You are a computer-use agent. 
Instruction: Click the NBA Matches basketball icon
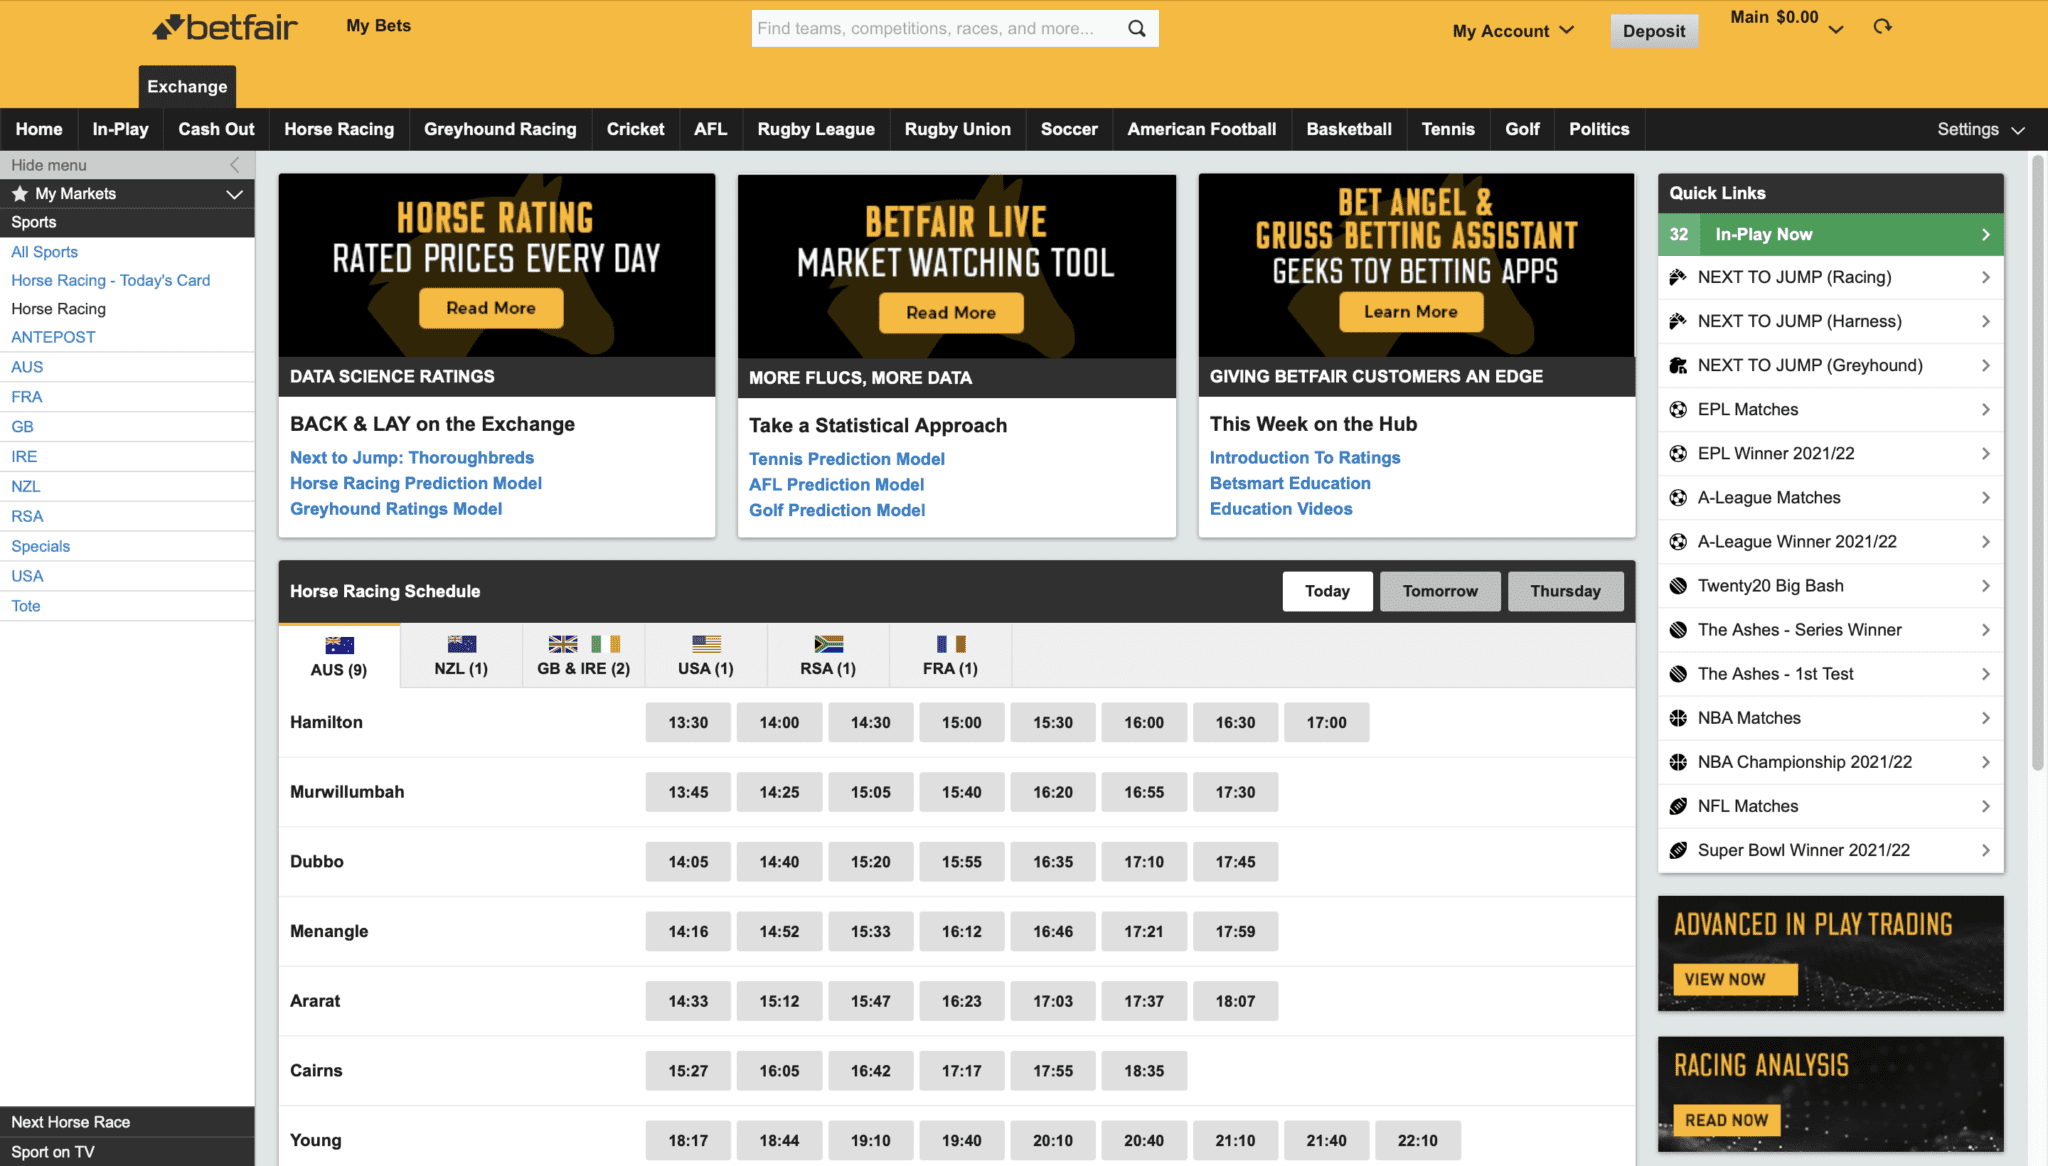1678,717
